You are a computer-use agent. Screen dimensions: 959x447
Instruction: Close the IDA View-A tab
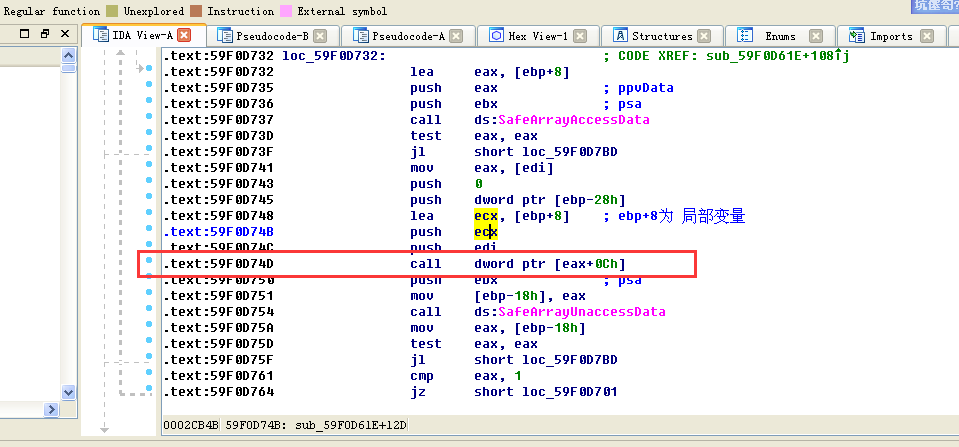(183, 36)
